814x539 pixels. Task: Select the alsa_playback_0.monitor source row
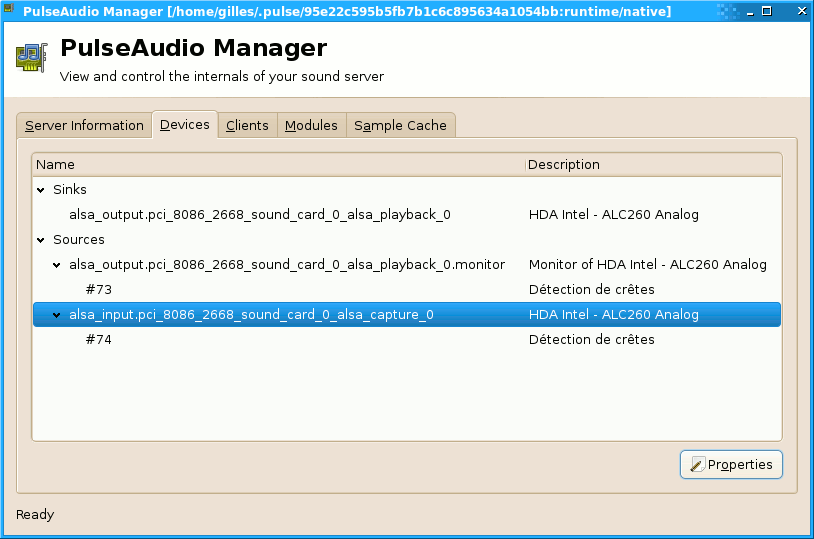pyautogui.click(x=407, y=264)
